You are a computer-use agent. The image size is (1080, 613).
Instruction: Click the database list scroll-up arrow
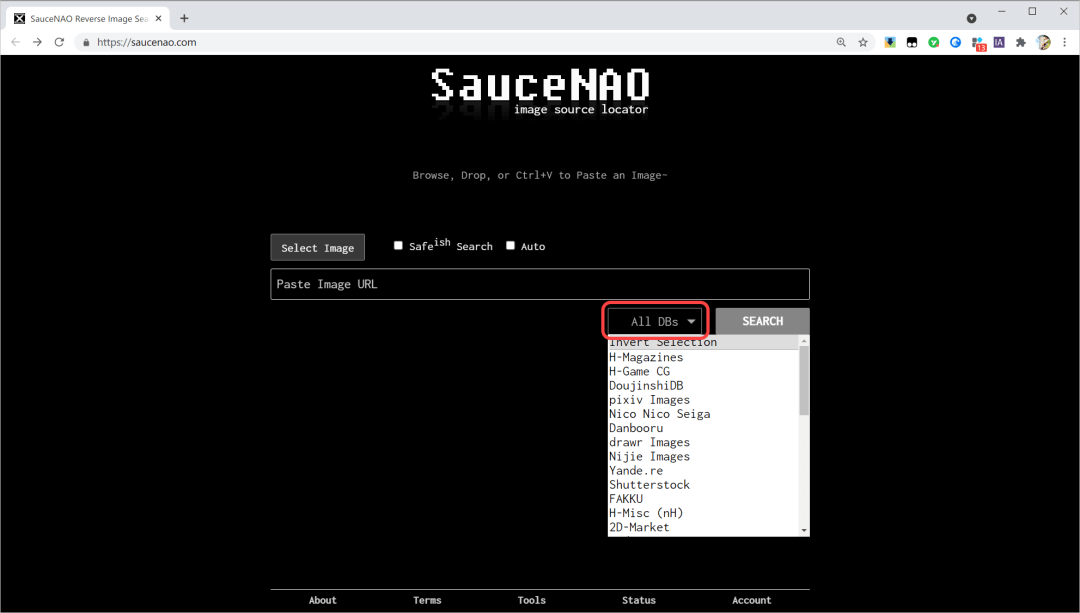804,341
